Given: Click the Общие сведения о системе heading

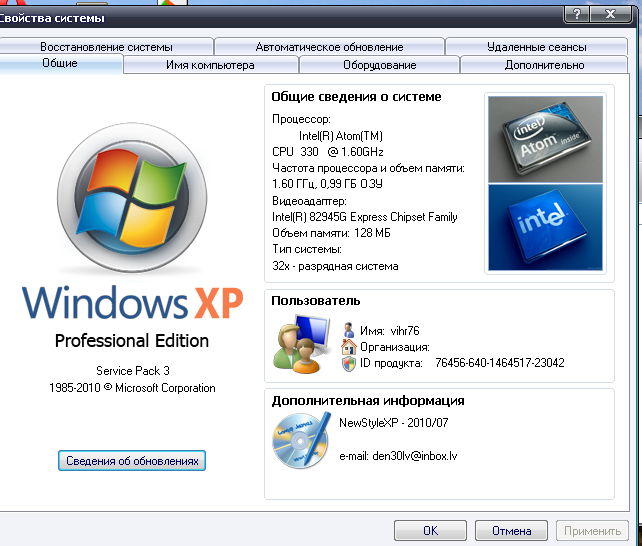Looking at the screenshot, I should click(356, 97).
